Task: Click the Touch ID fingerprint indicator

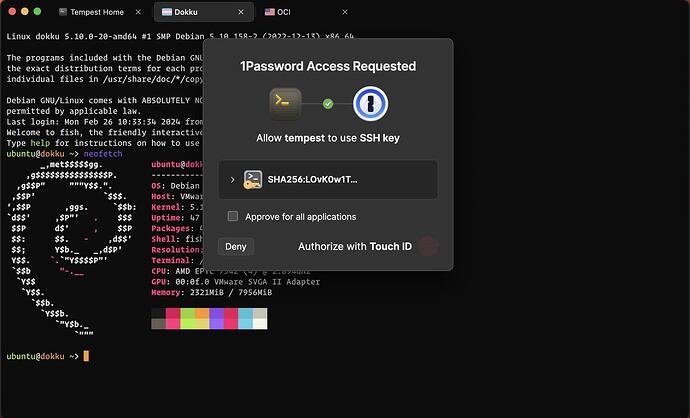Action: [429, 246]
